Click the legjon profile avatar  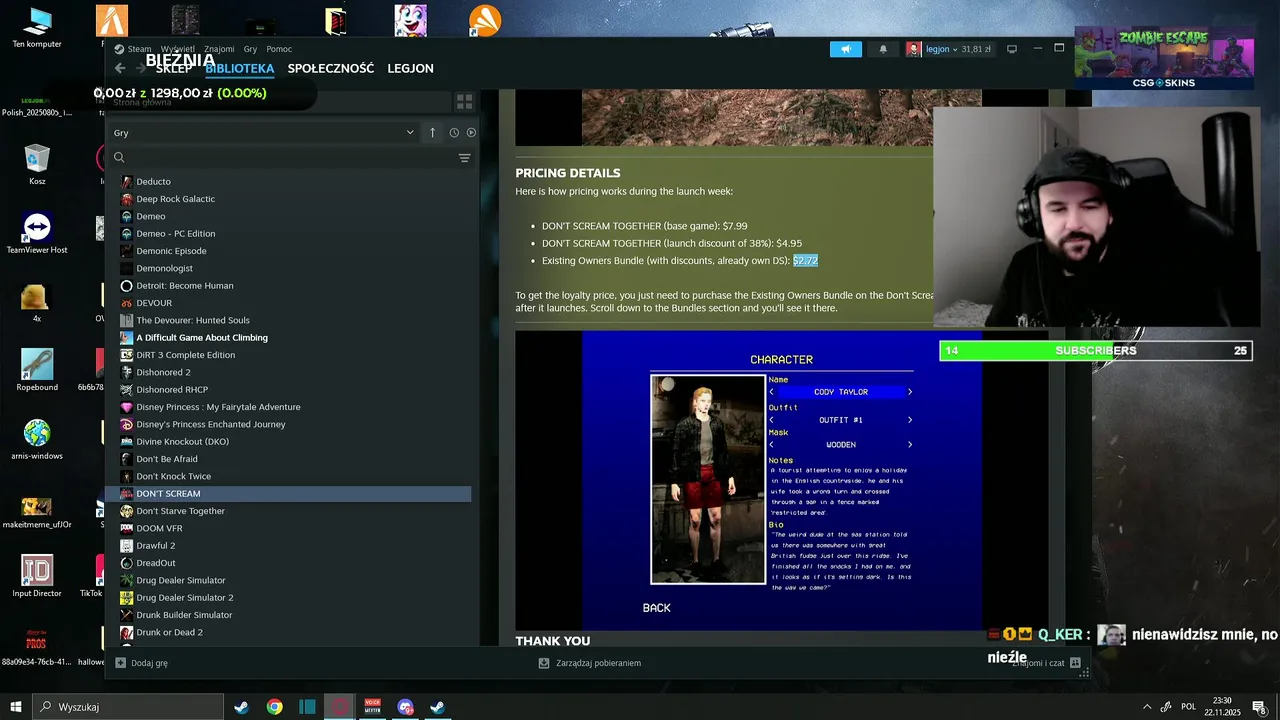914,49
